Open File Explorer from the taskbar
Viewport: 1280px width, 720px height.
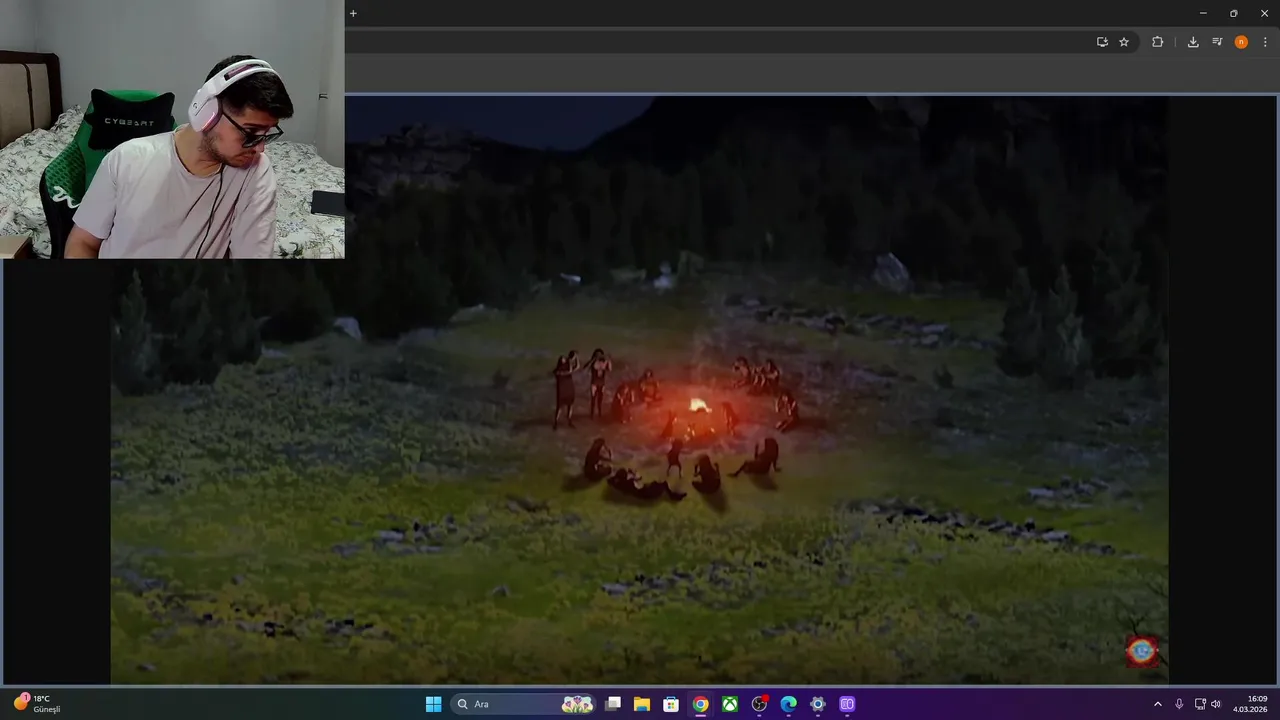coord(642,704)
